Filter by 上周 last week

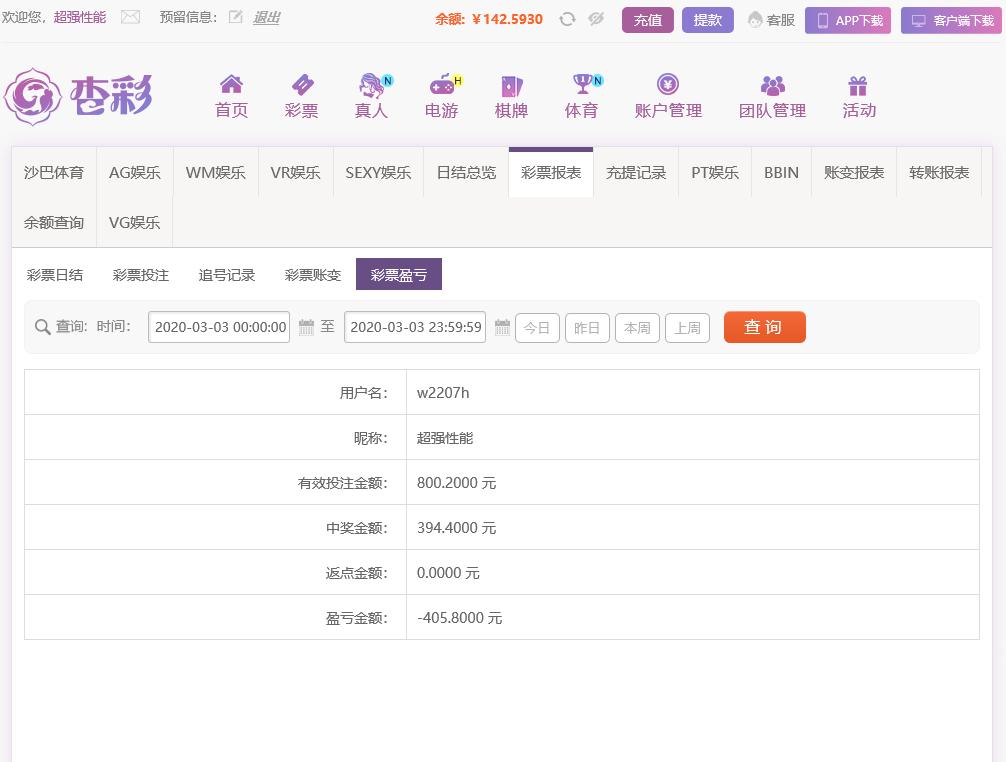(687, 328)
